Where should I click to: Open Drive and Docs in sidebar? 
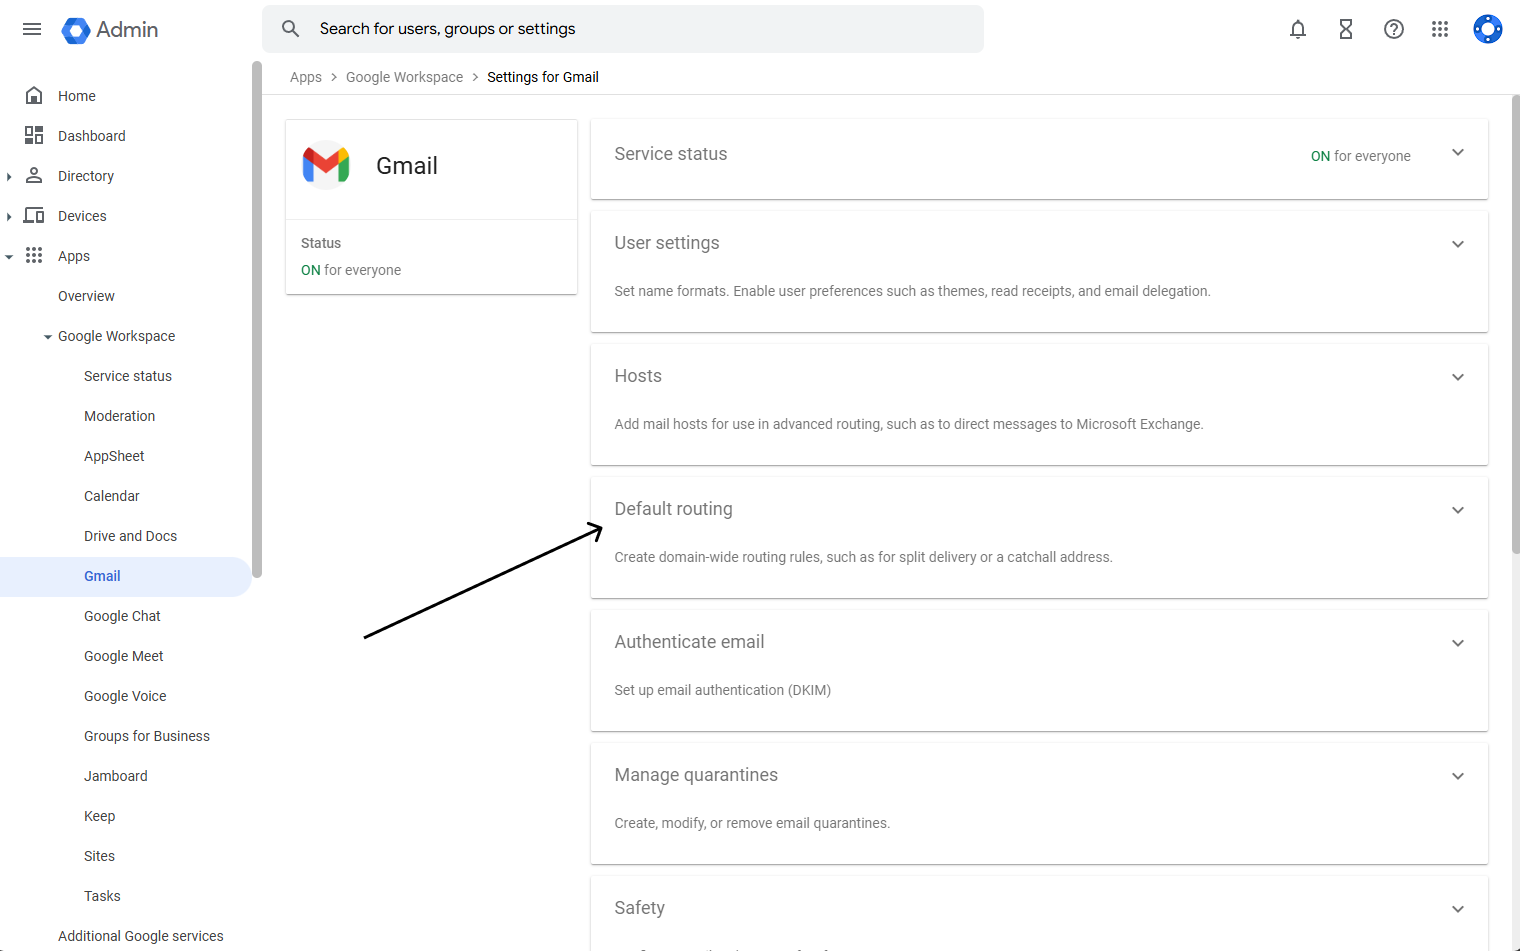pos(130,536)
